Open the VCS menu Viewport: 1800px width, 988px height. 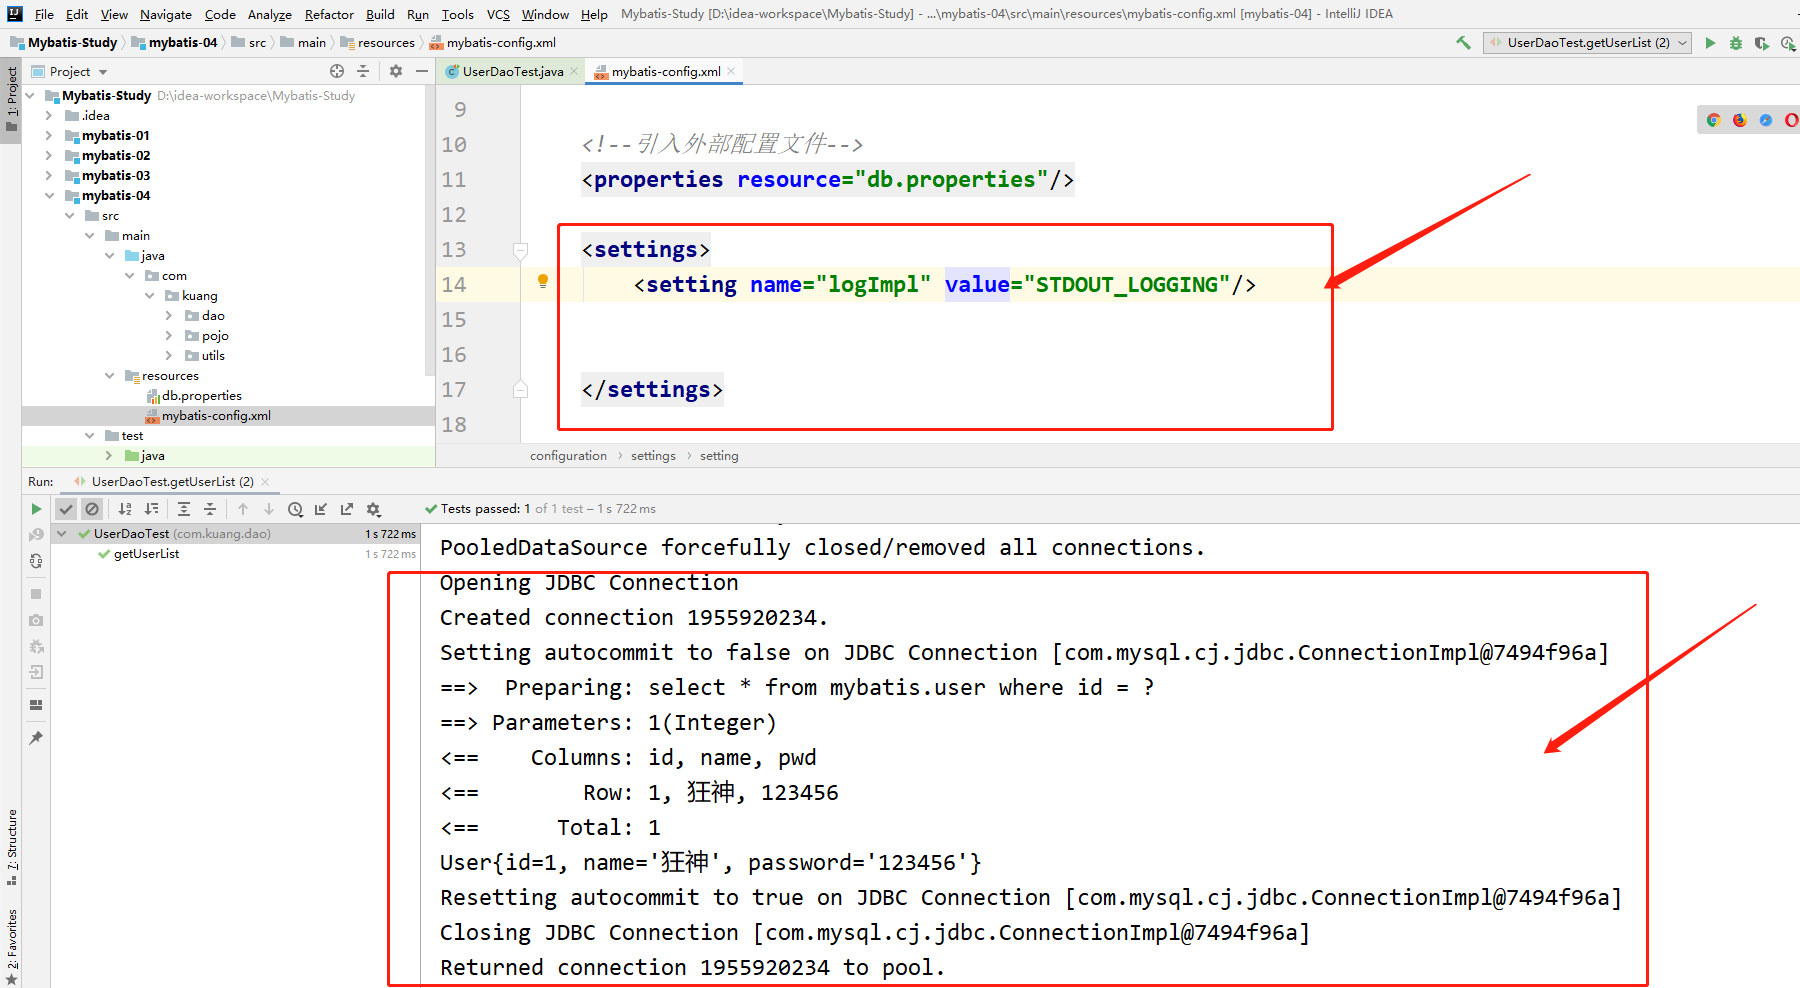(498, 14)
